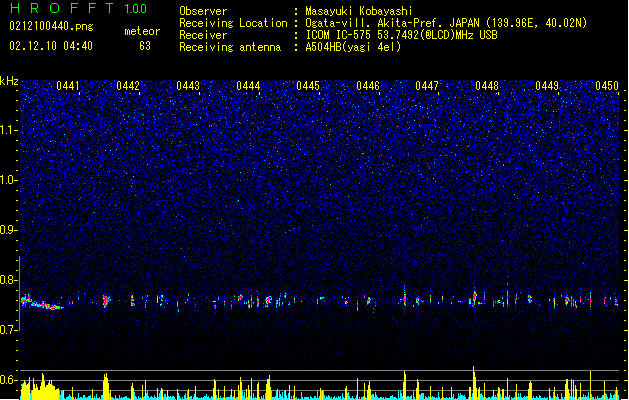This screenshot has width=629, height=400.
Task: Click the 0.9 kHz axis label
Action: coord(9,229)
